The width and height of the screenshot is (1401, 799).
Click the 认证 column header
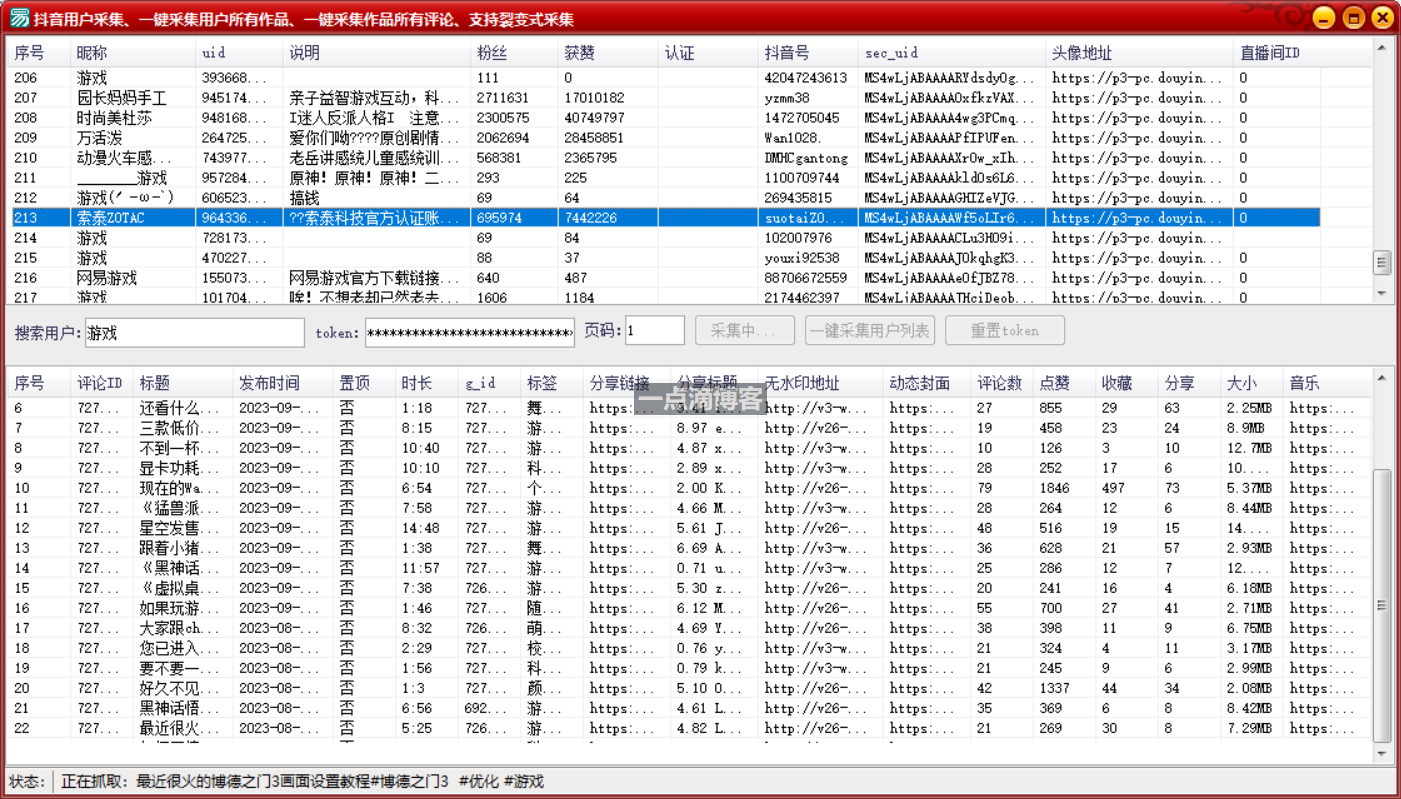pyautogui.click(x=708, y=53)
